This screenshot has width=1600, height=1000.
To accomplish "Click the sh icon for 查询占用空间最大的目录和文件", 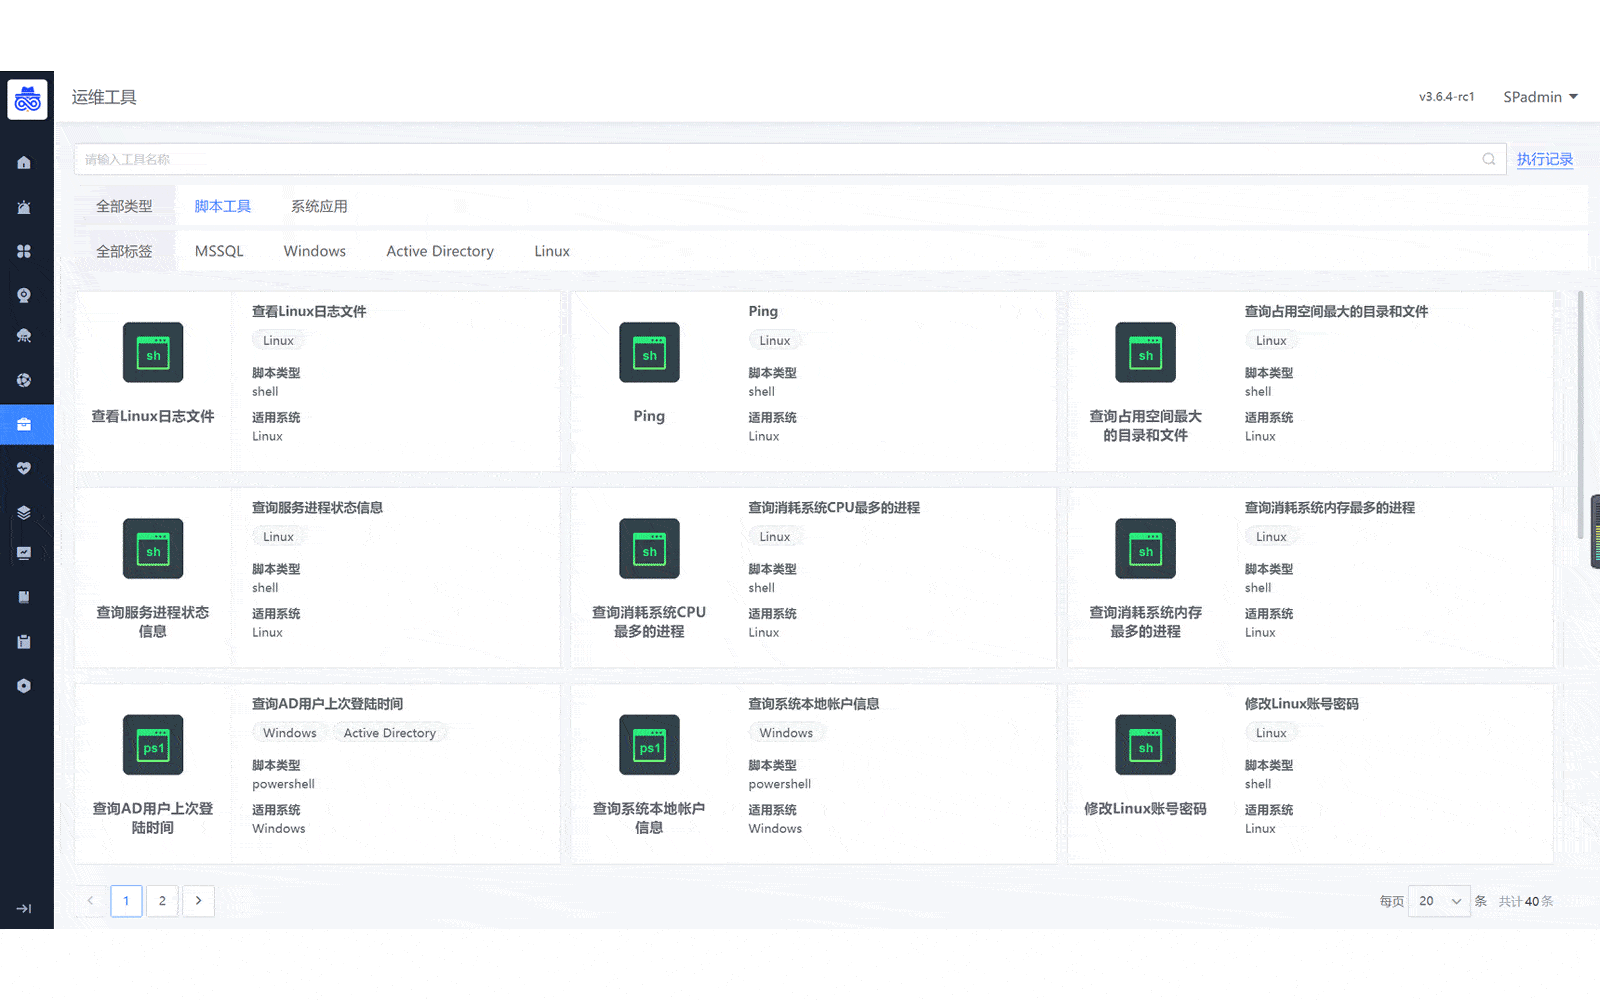I will click(x=1145, y=352).
